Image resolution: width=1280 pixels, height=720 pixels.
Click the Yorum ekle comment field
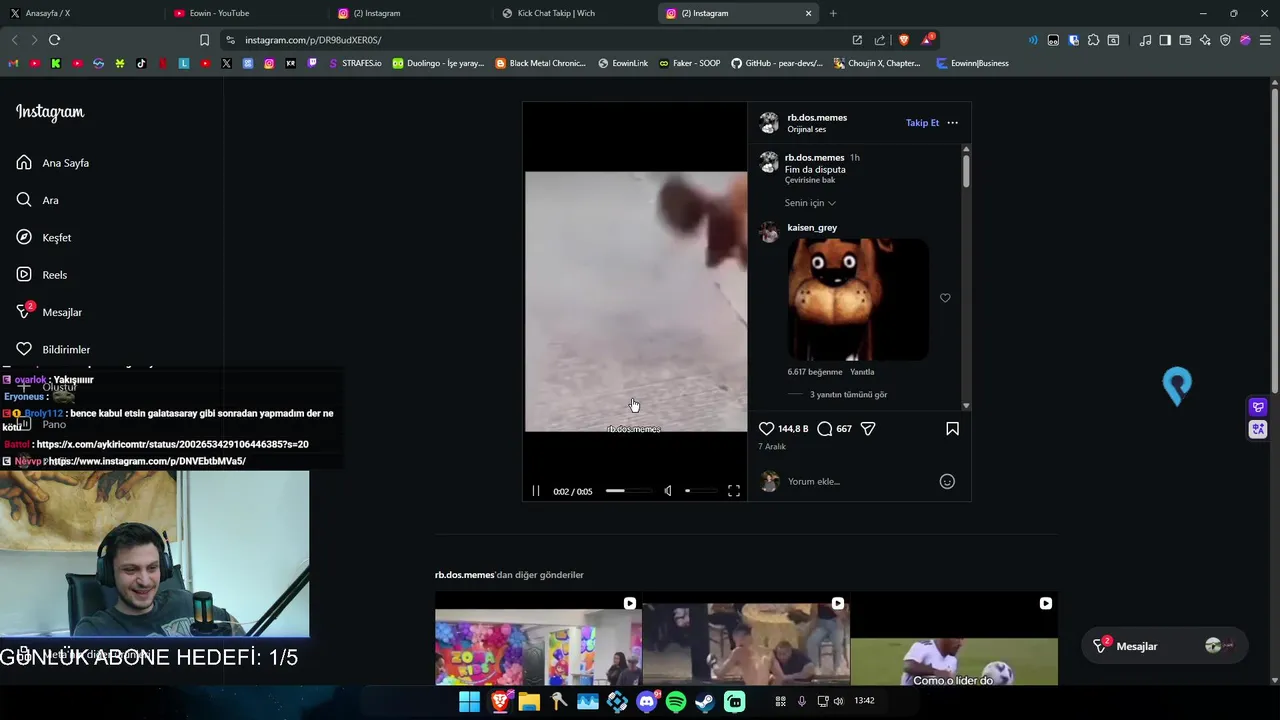click(x=860, y=481)
